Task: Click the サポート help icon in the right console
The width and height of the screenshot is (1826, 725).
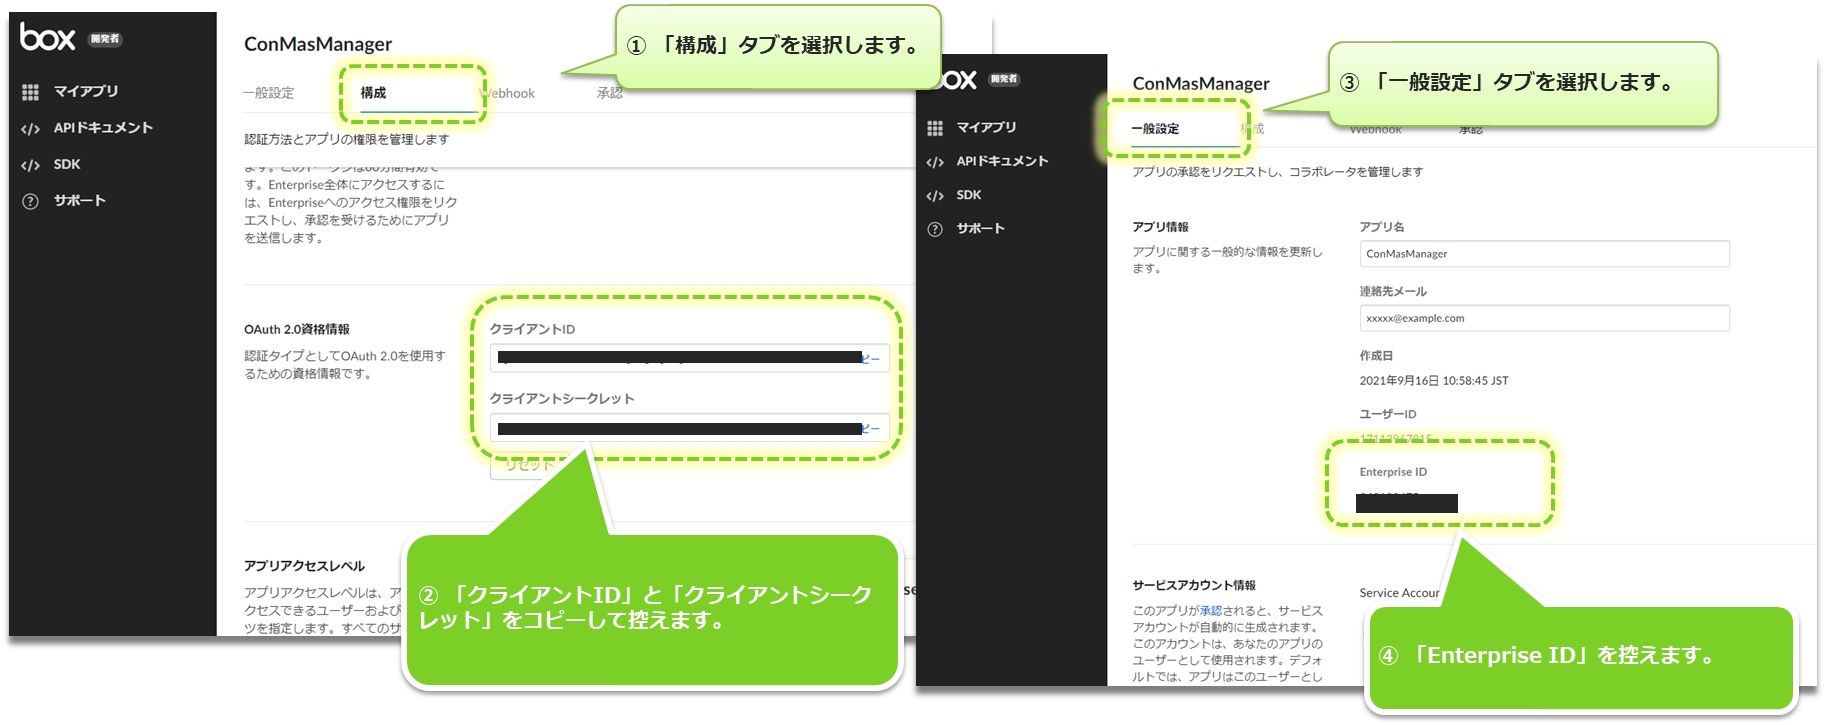Action: (935, 229)
